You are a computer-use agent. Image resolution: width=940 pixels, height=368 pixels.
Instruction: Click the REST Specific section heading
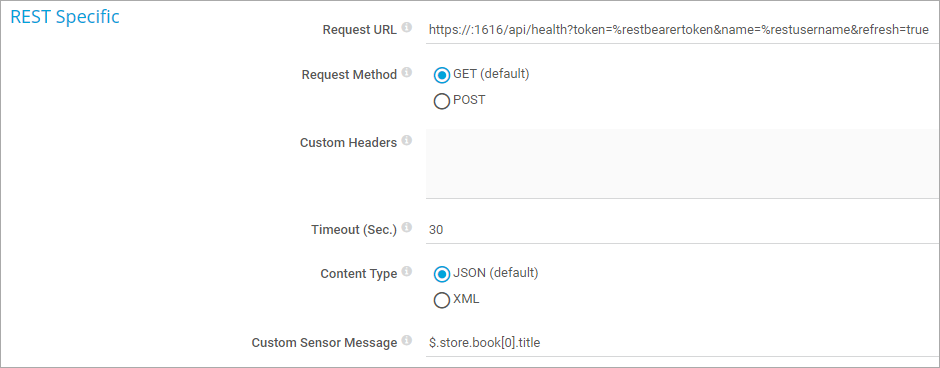tap(65, 17)
